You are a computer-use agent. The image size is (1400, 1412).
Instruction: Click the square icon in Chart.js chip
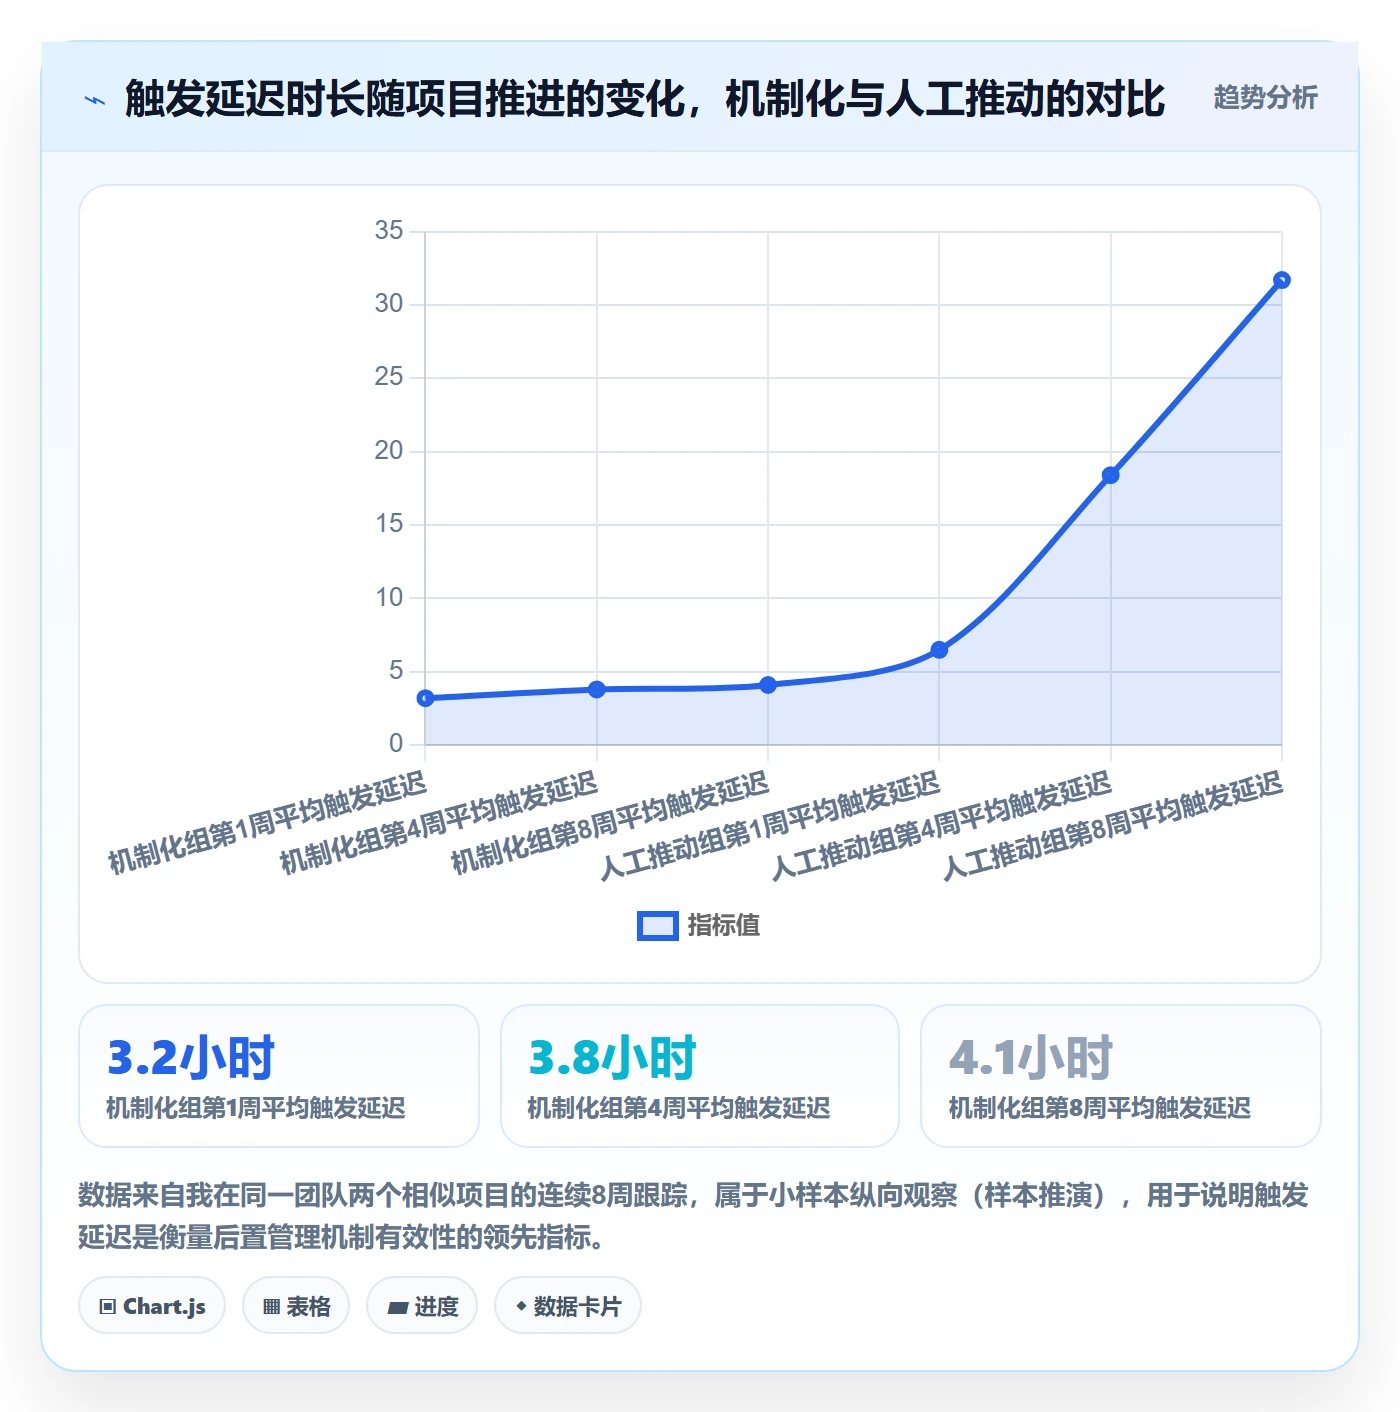pyautogui.click(x=108, y=1307)
